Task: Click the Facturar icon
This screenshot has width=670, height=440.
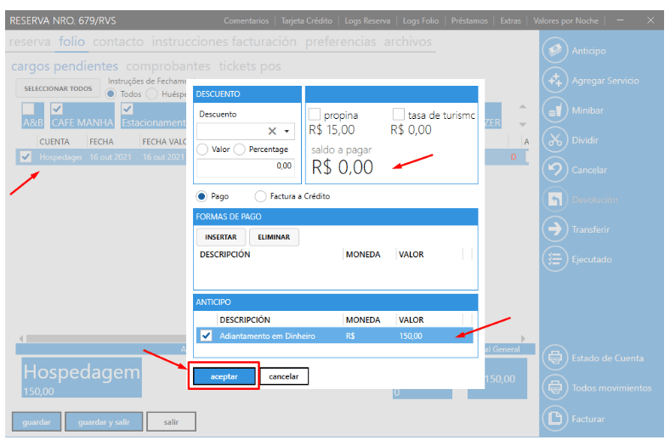Action: coord(555,418)
